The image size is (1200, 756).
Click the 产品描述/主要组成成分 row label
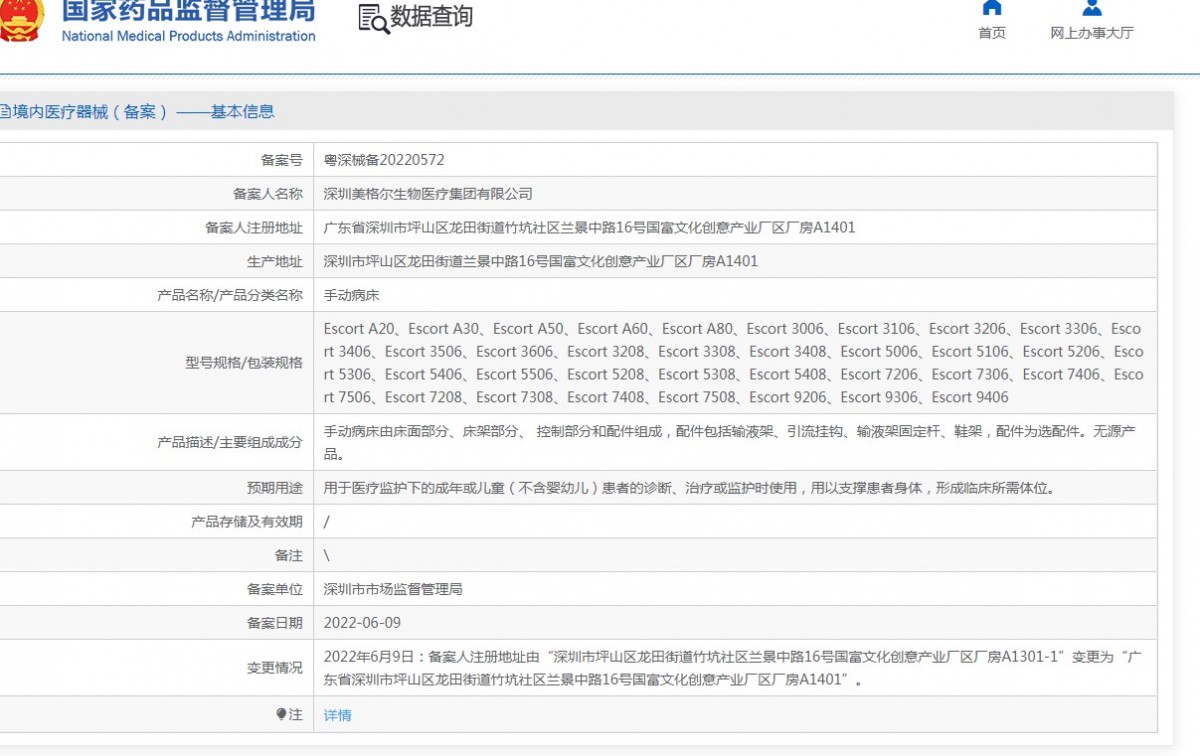[230, 442]
